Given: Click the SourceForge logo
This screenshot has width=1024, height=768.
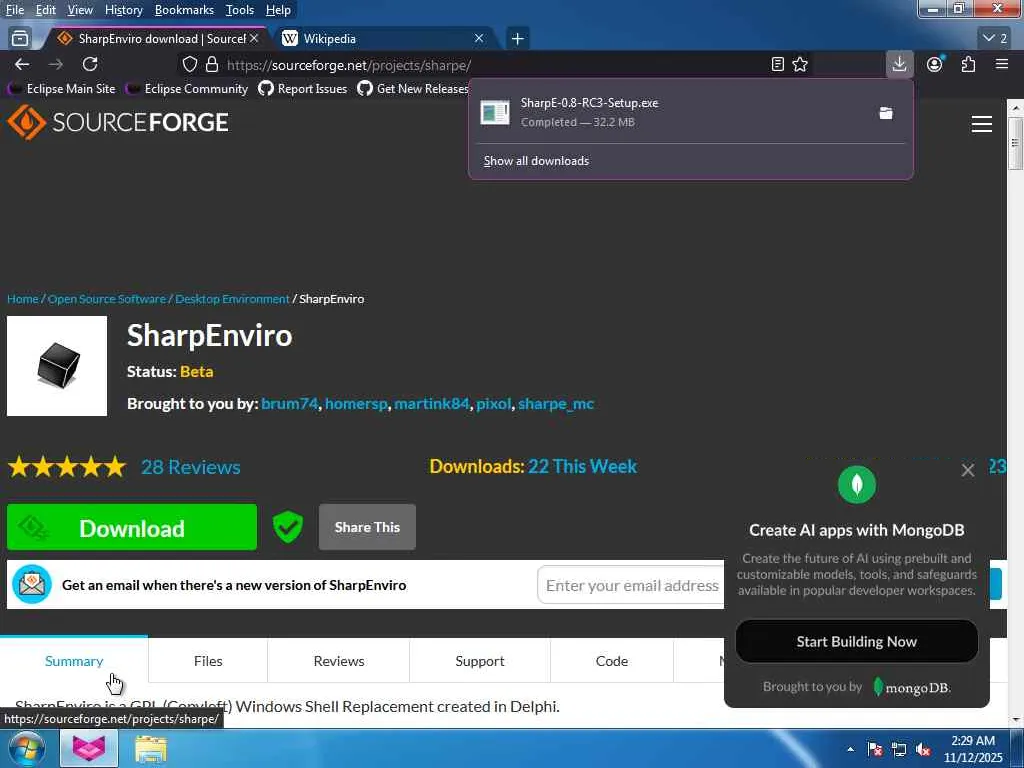Looking at the screenshot, I should [118, 122].
